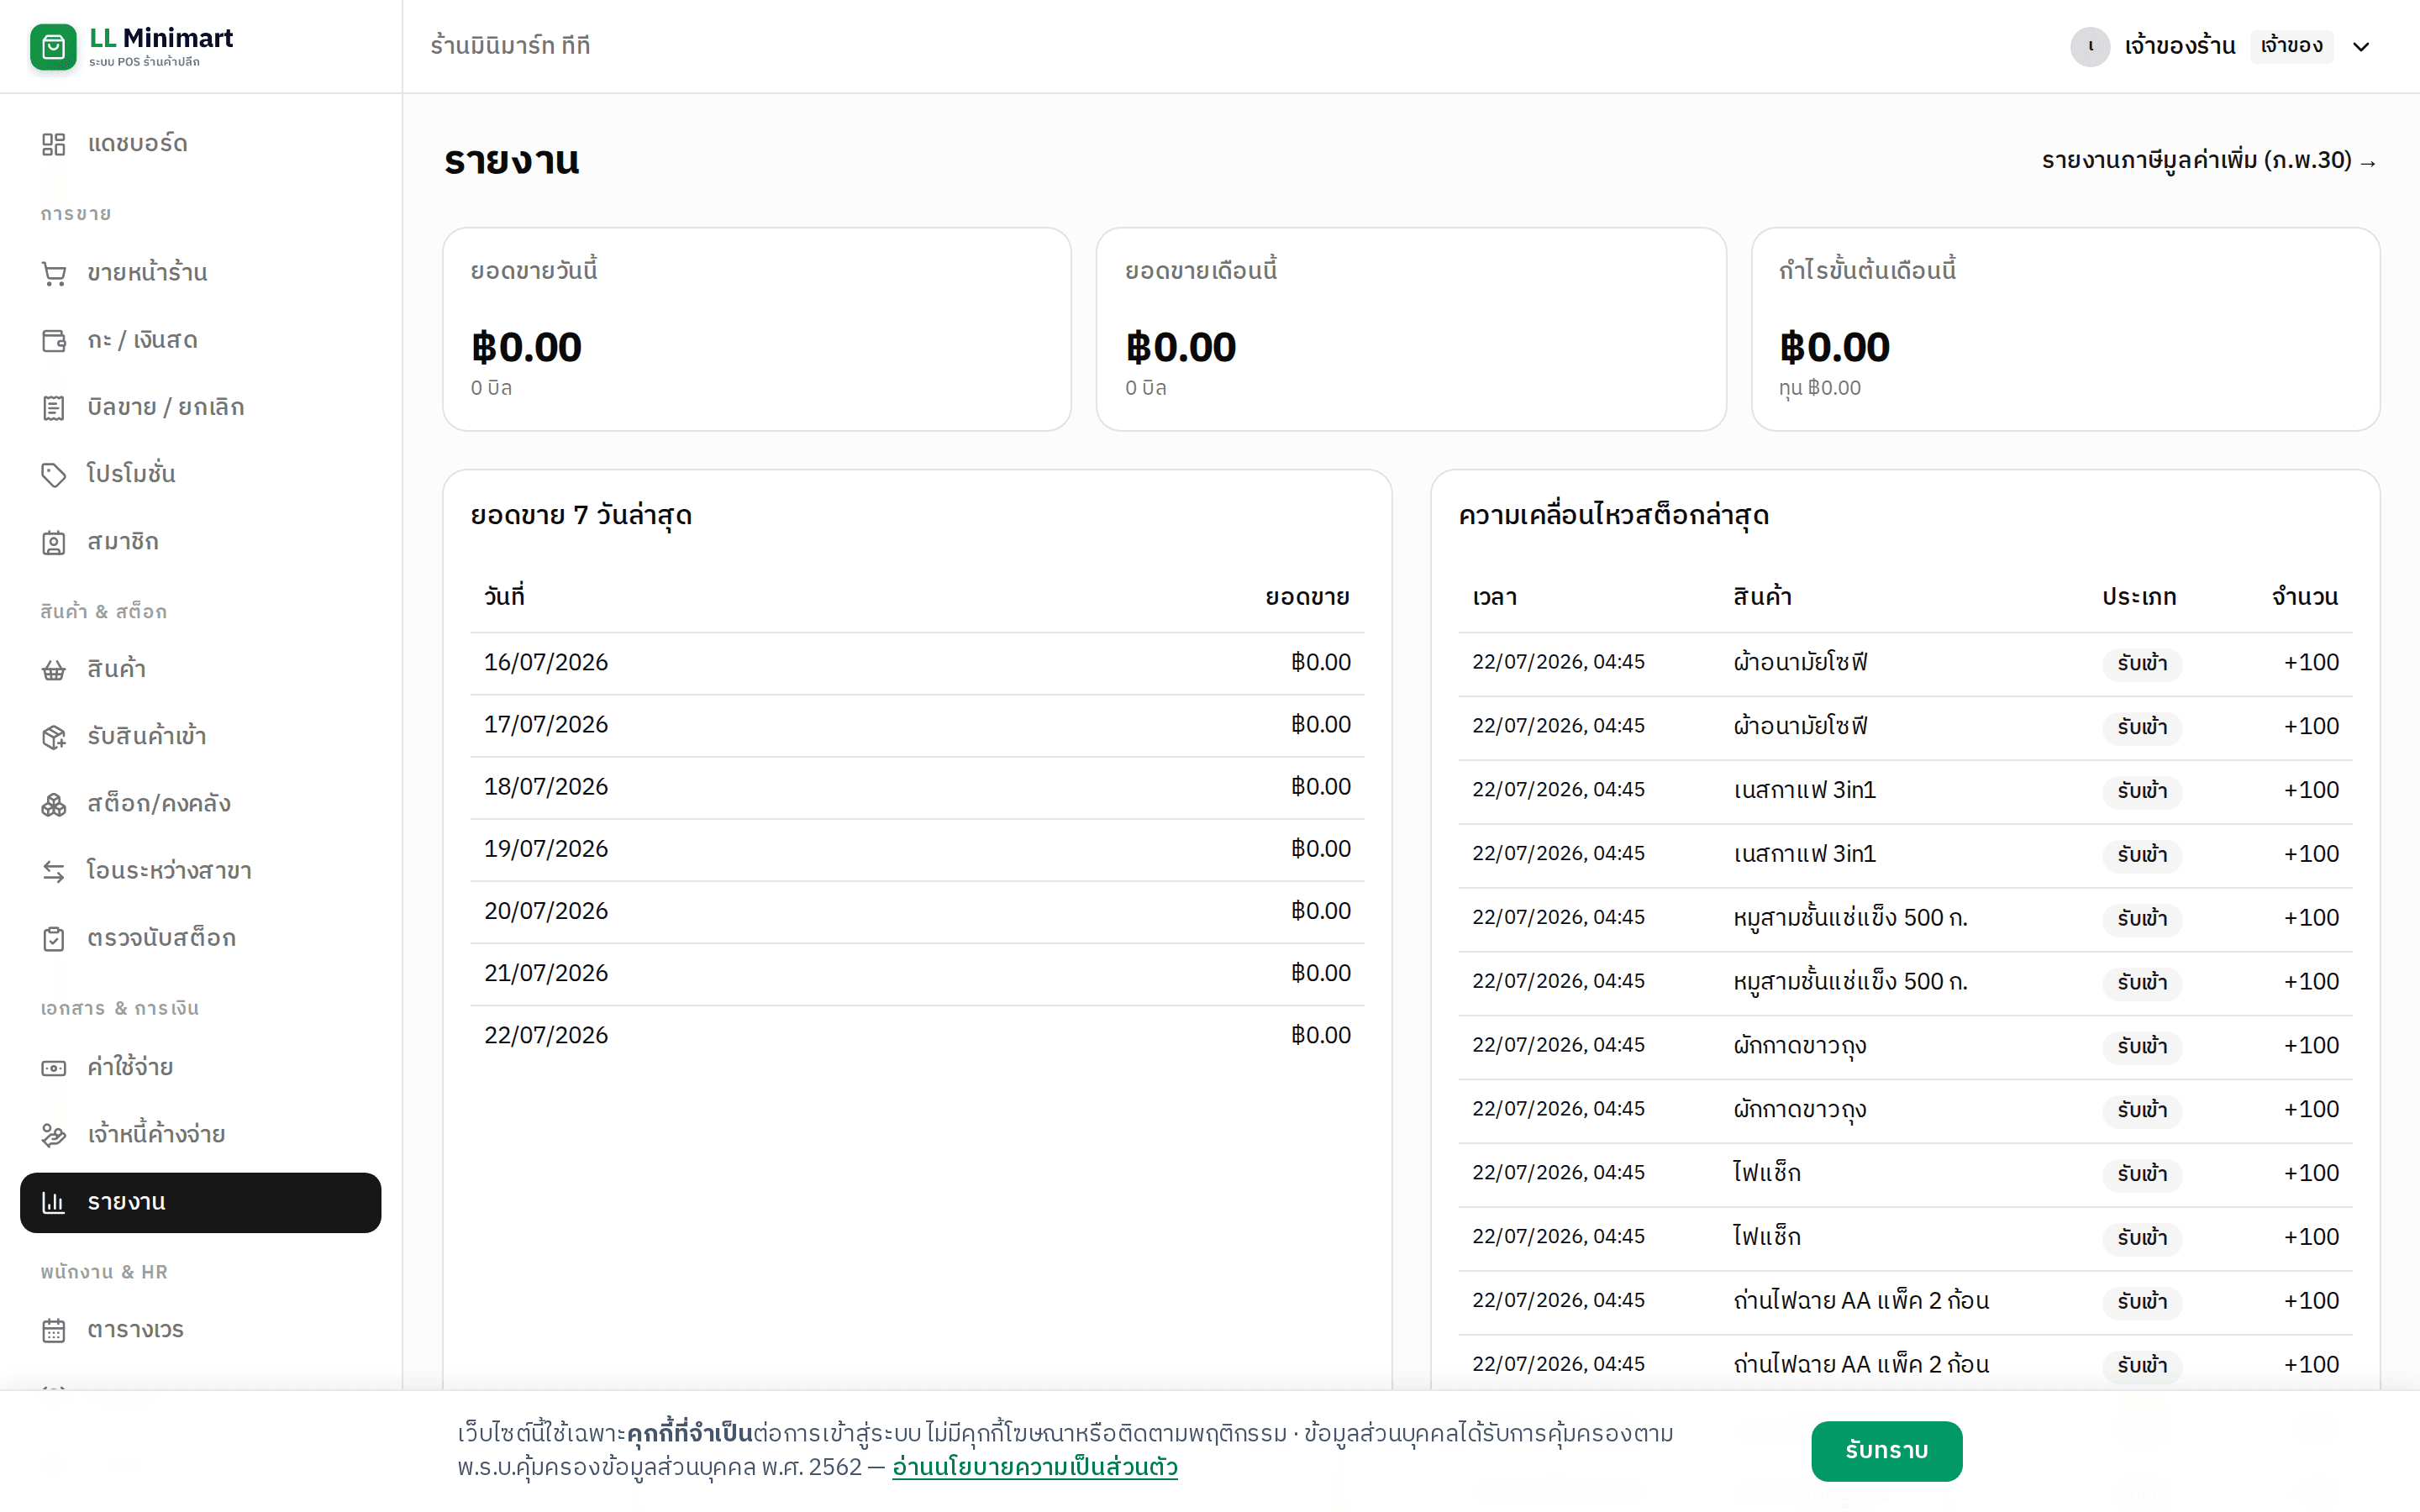Click first ถ่านไฟฉาย AA แพ็ค 2 ก้อน row
This screenshot has width=2420, height=1512.
coord(1905,1301)
